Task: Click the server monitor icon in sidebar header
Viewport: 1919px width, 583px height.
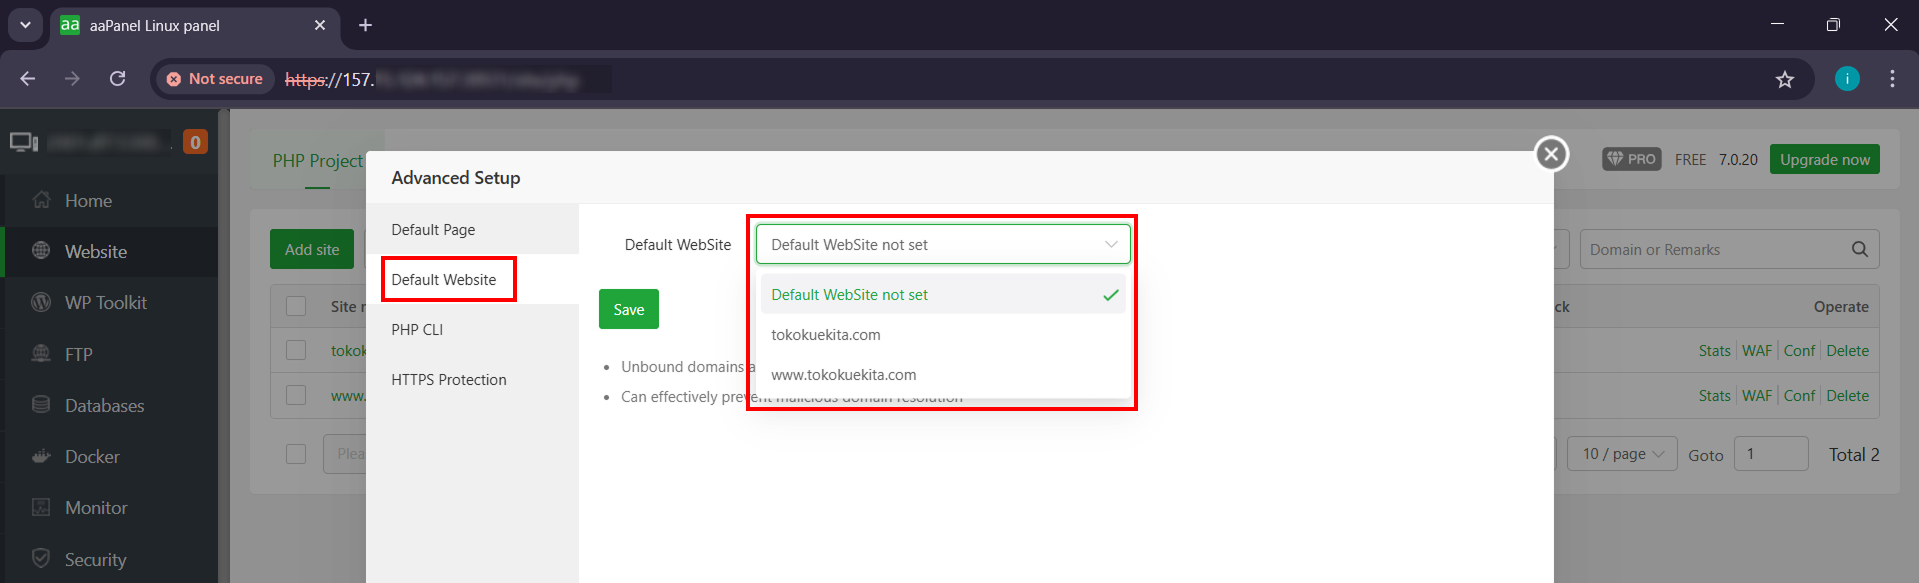Action: (24, 142)
